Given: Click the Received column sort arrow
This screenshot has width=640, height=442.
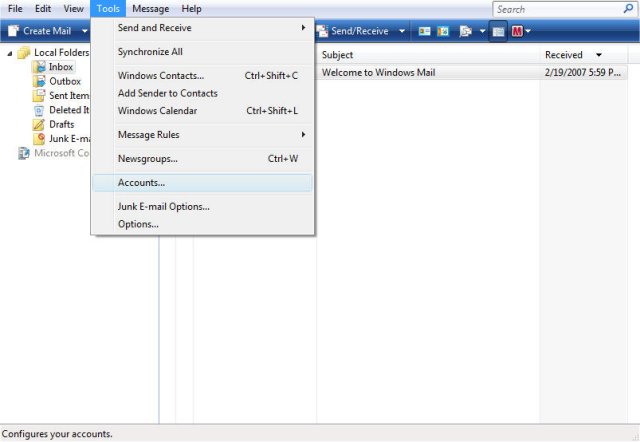Looking at the screenshot, I should (x=599, y=55).
